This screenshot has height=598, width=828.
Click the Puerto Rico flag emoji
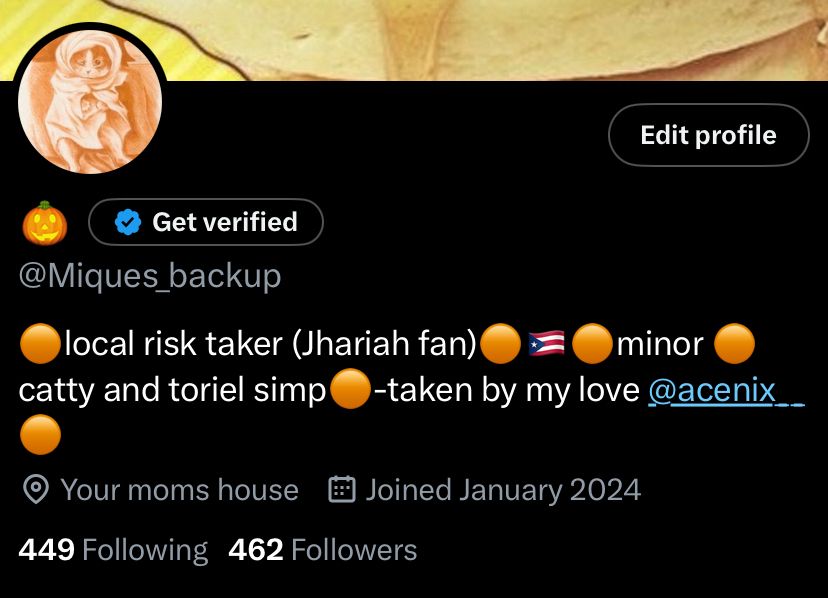click(x=547, y=344)
